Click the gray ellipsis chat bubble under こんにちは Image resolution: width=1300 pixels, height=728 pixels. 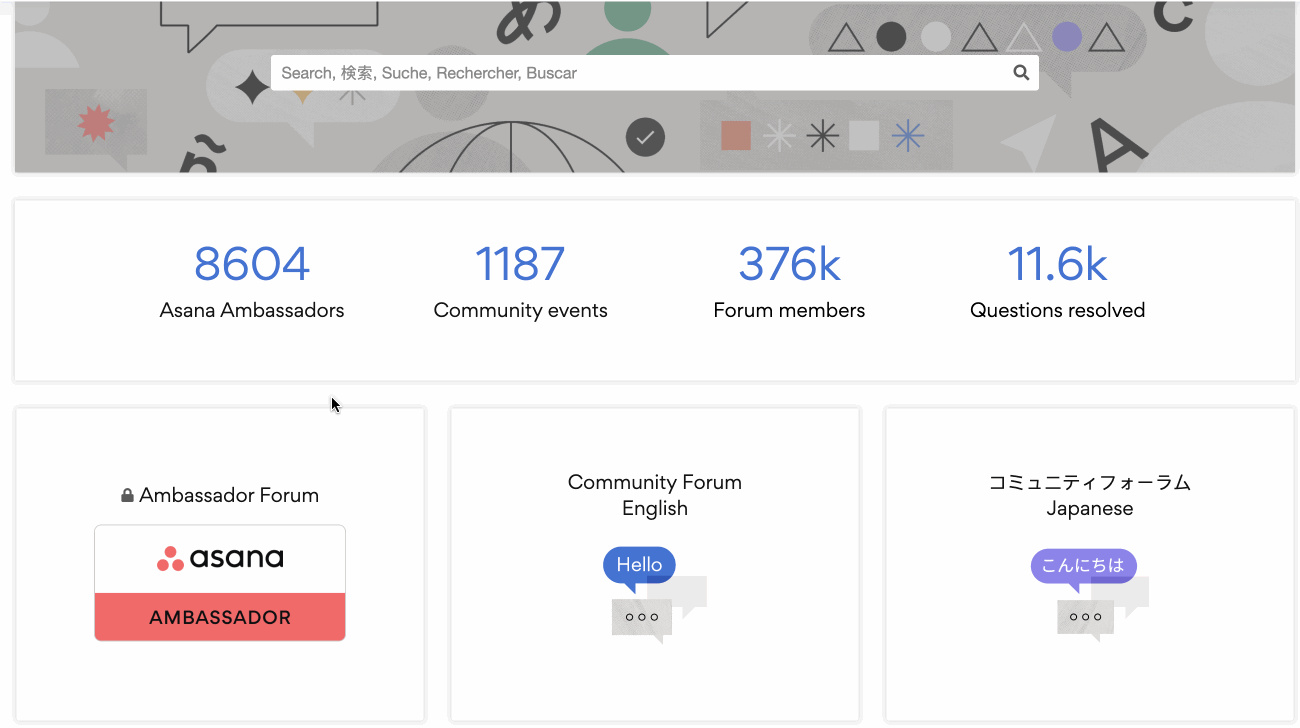[1086, 619]
